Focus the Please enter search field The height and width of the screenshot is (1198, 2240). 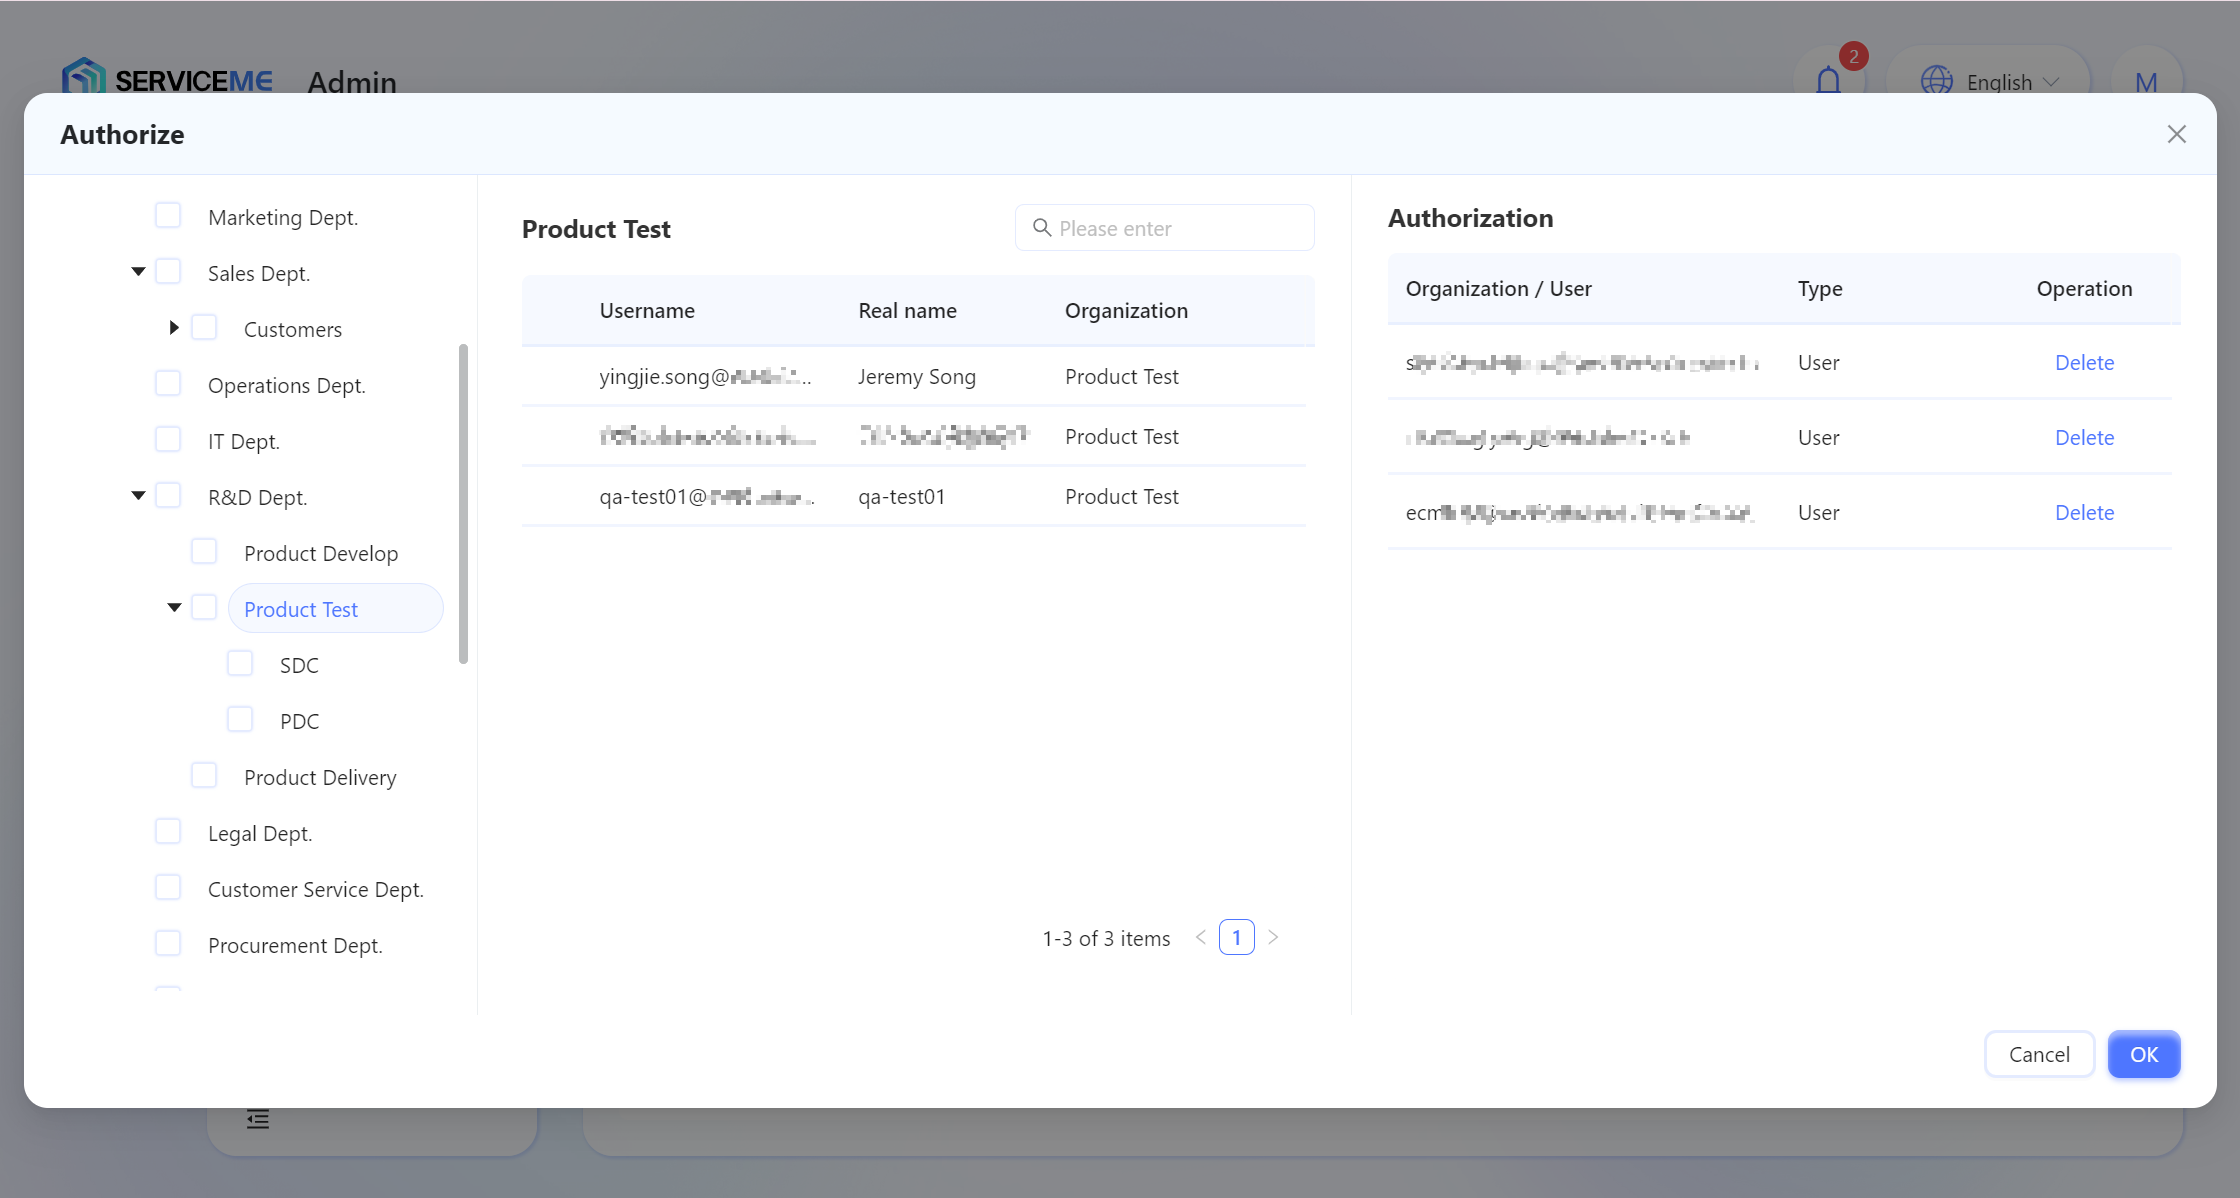(x=1164, y=228)
